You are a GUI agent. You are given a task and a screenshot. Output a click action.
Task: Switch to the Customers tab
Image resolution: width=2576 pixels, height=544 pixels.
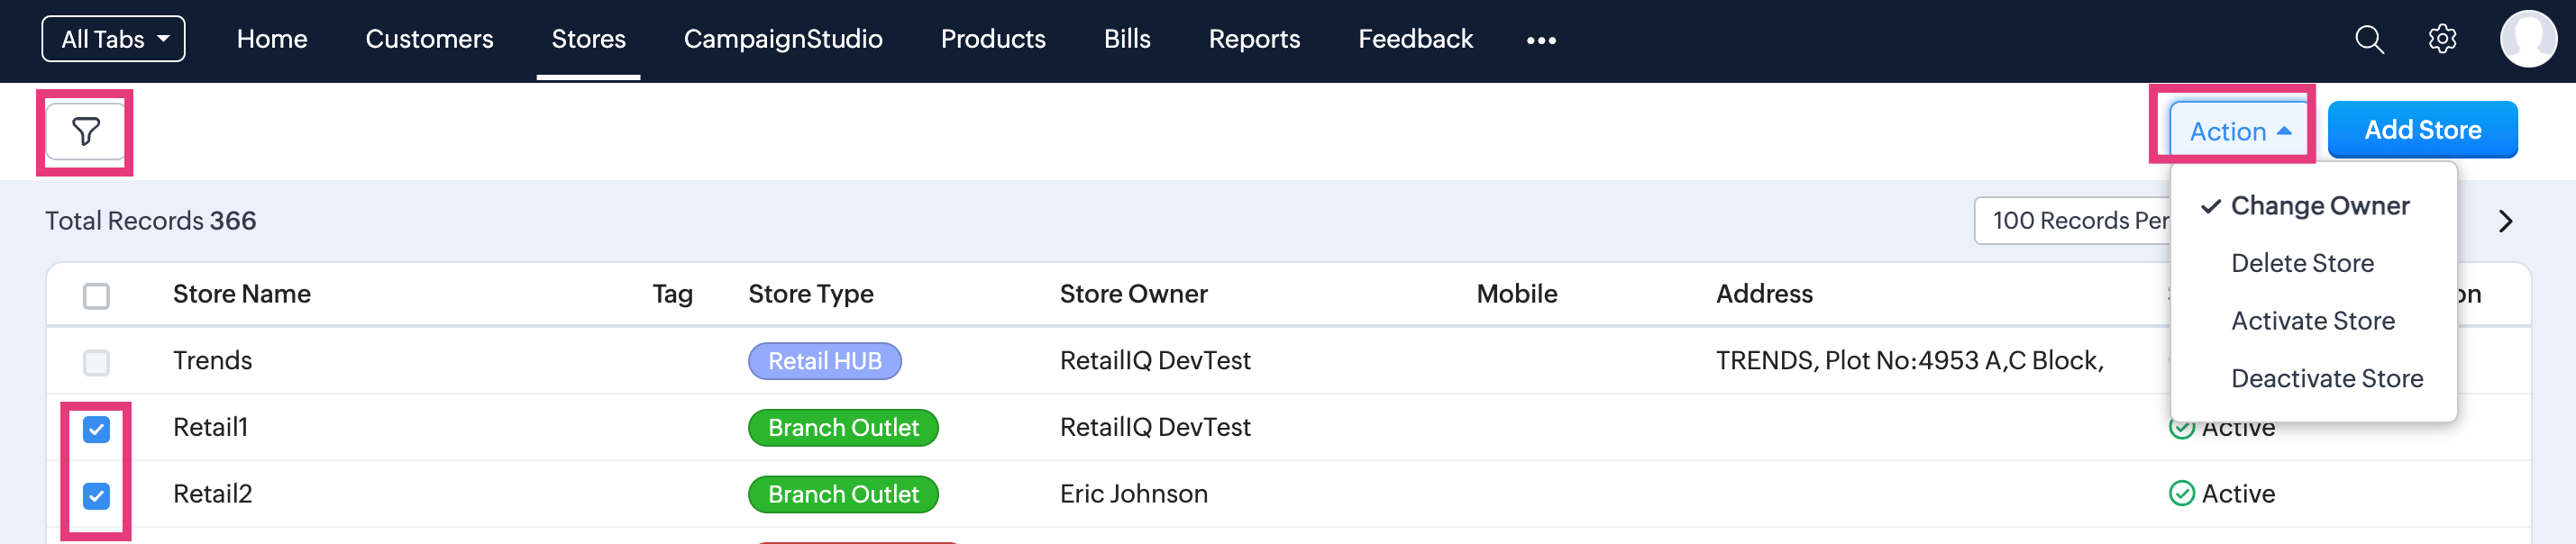429,39
